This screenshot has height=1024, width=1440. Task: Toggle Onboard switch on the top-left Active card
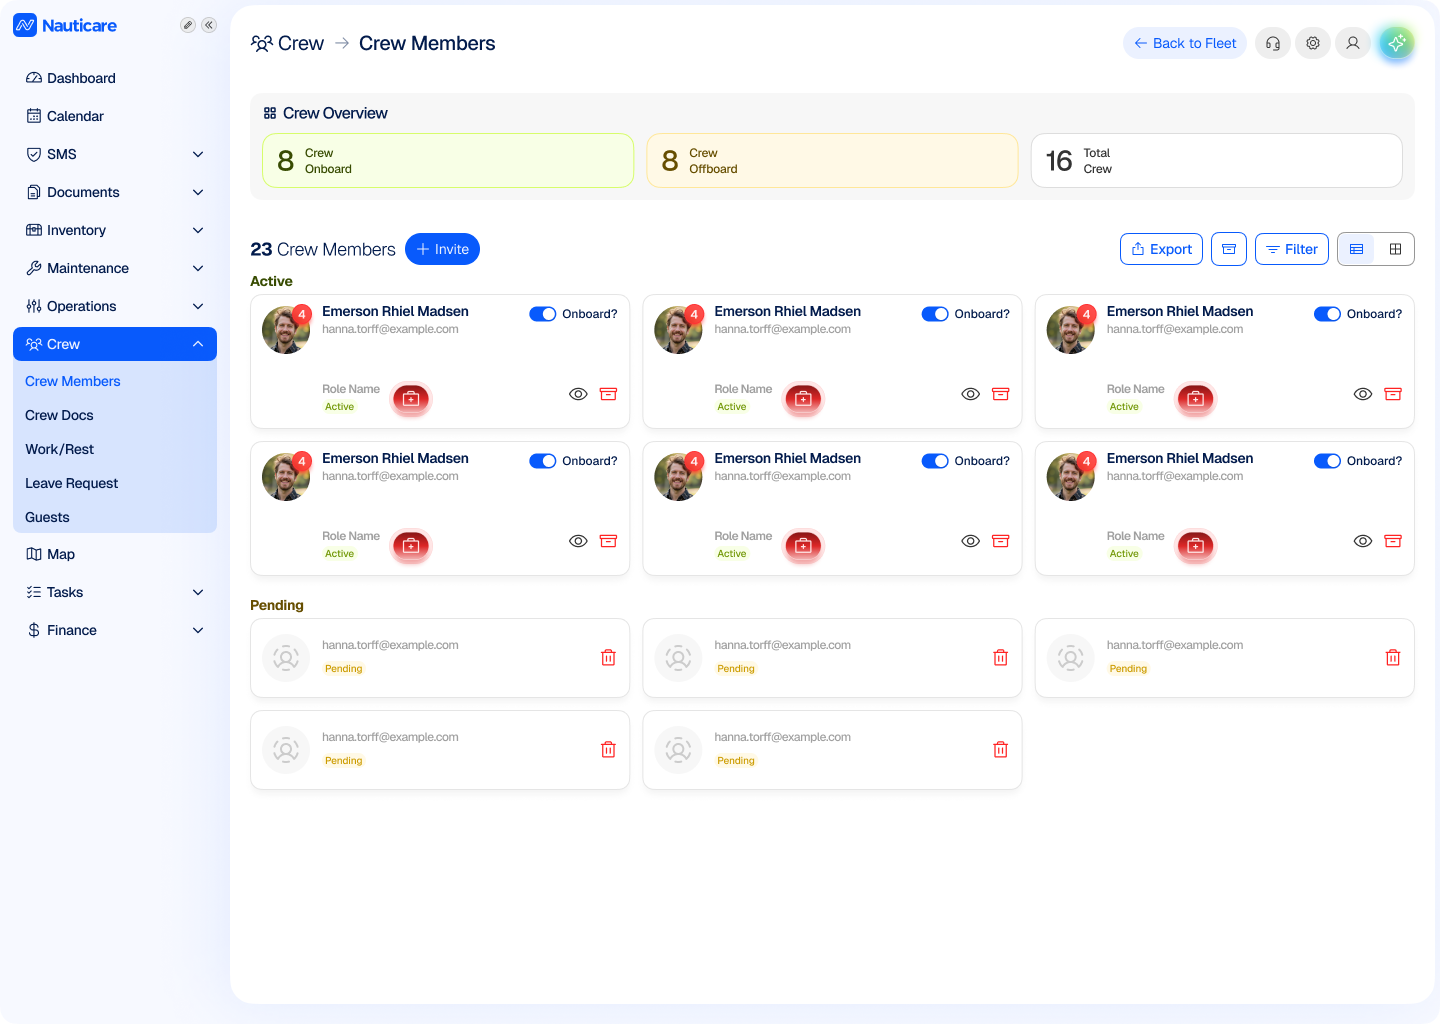point(543,314)
